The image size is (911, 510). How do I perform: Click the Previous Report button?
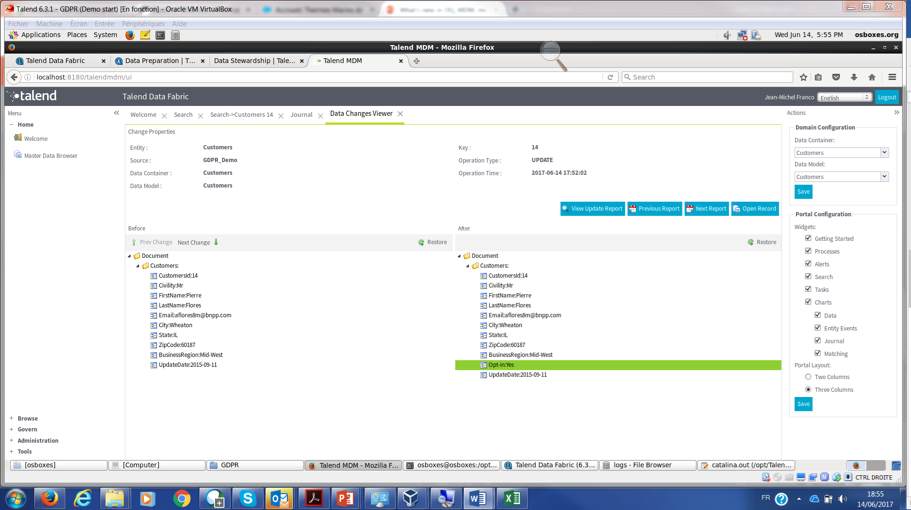pos(654,209)
